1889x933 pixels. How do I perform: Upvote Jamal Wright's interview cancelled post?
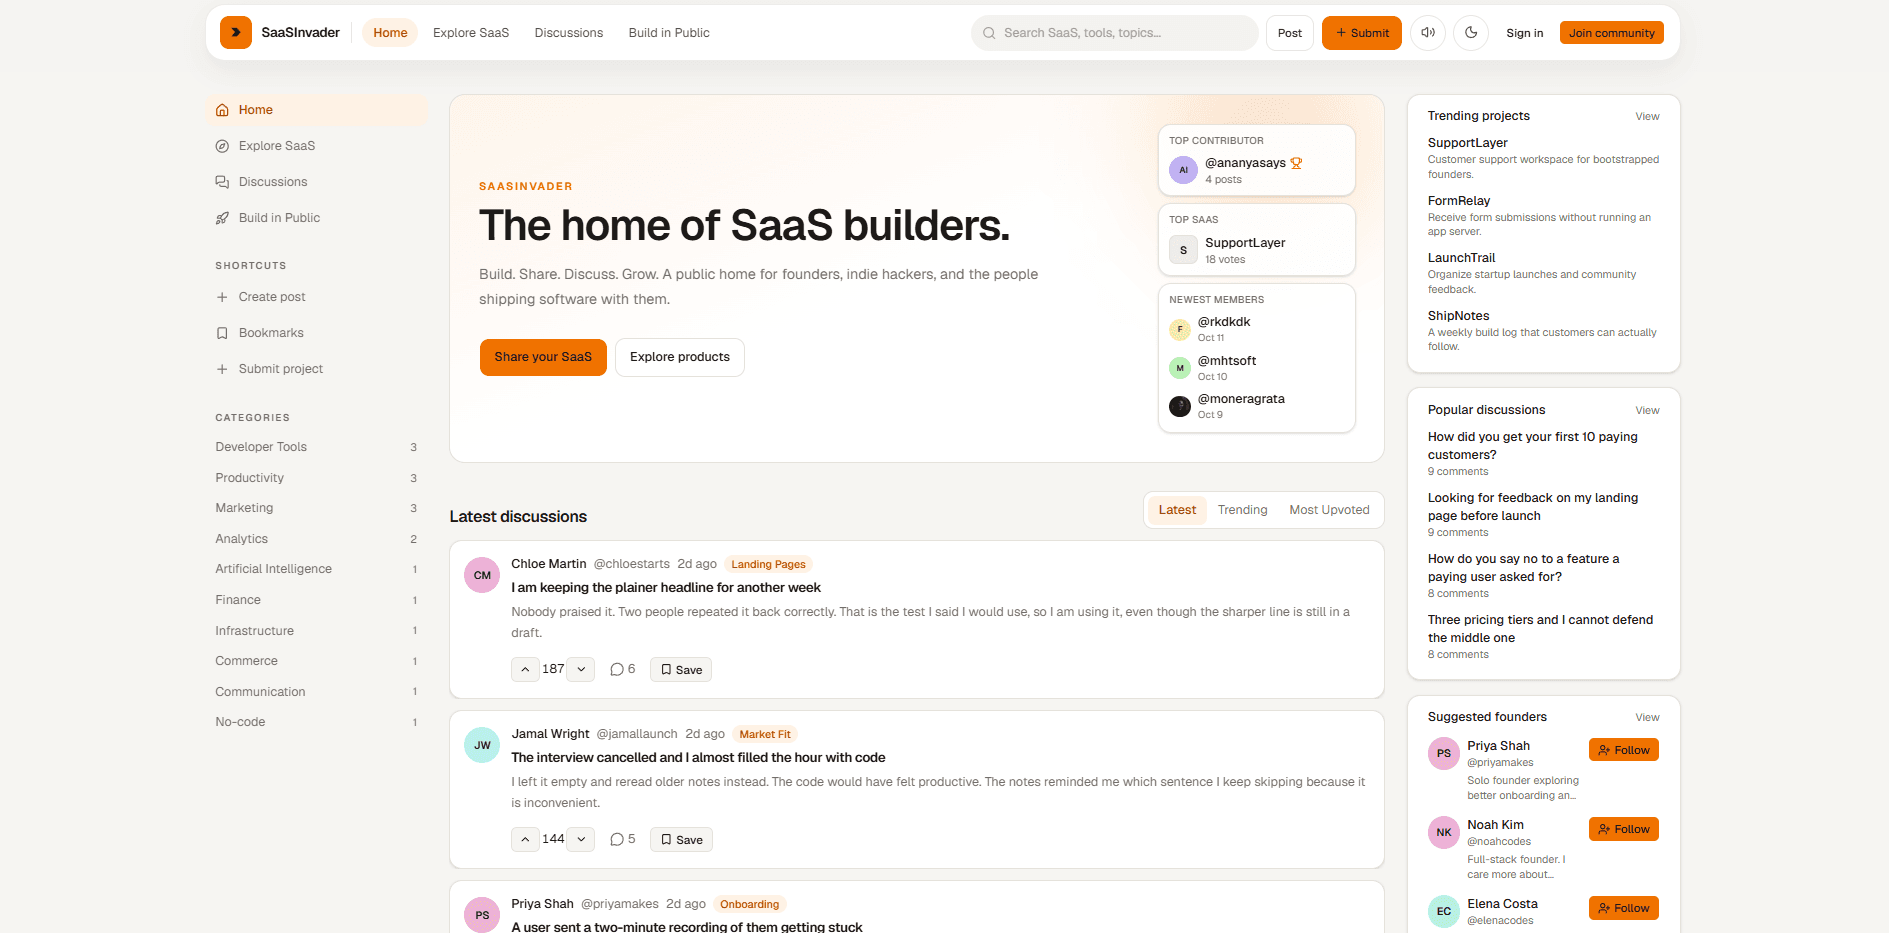[525, 840]
